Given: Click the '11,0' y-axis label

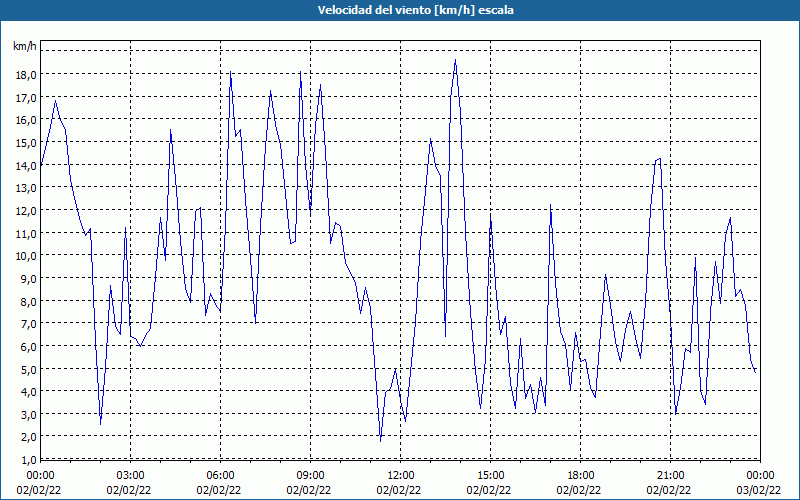Looking at the screenshot, I should [27, 233].
